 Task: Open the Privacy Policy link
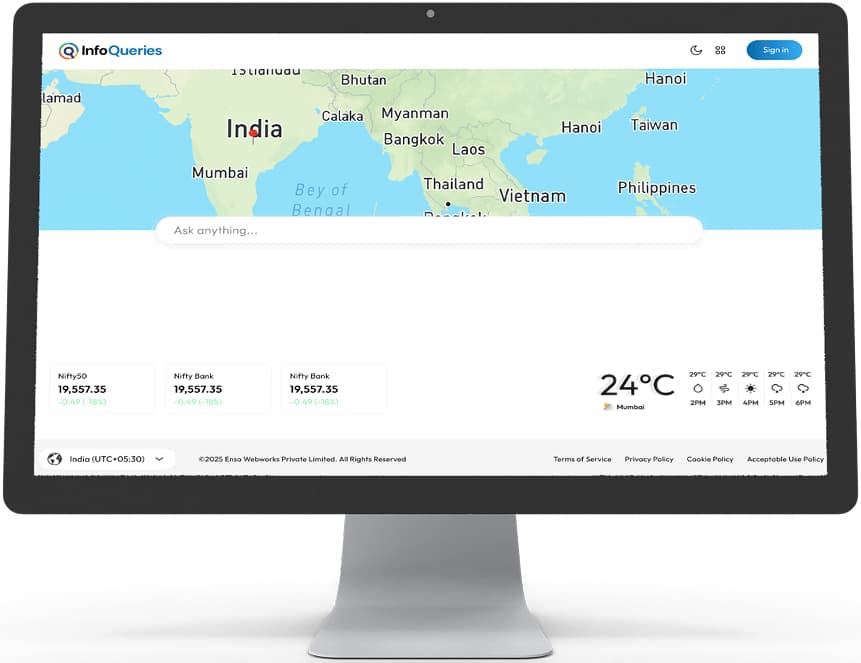(649, 459)
